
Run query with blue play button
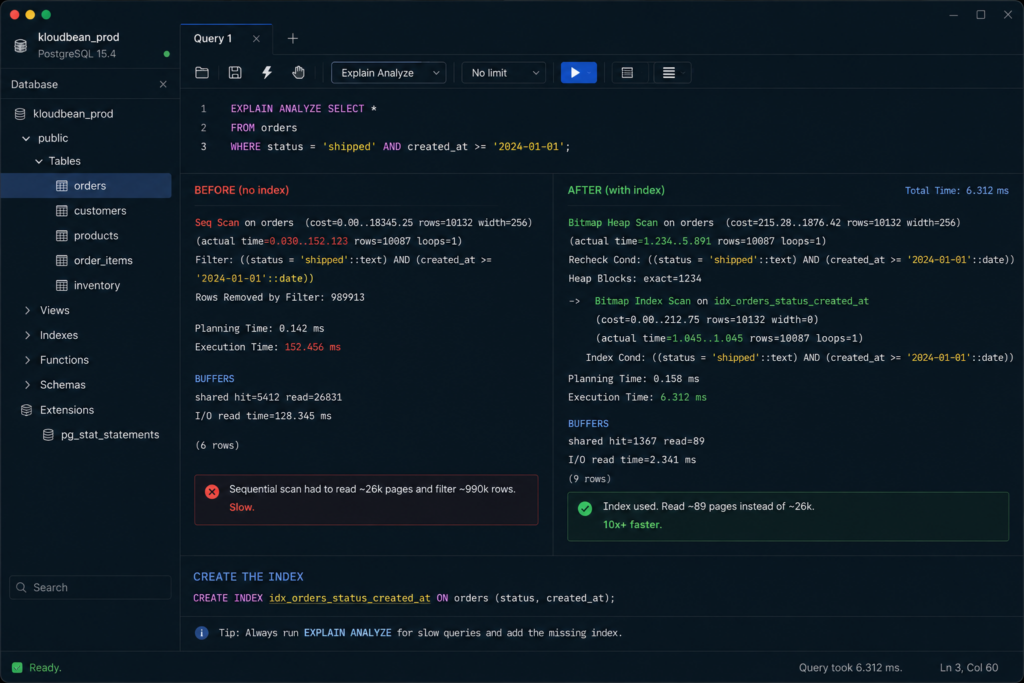tap(579, 72)
